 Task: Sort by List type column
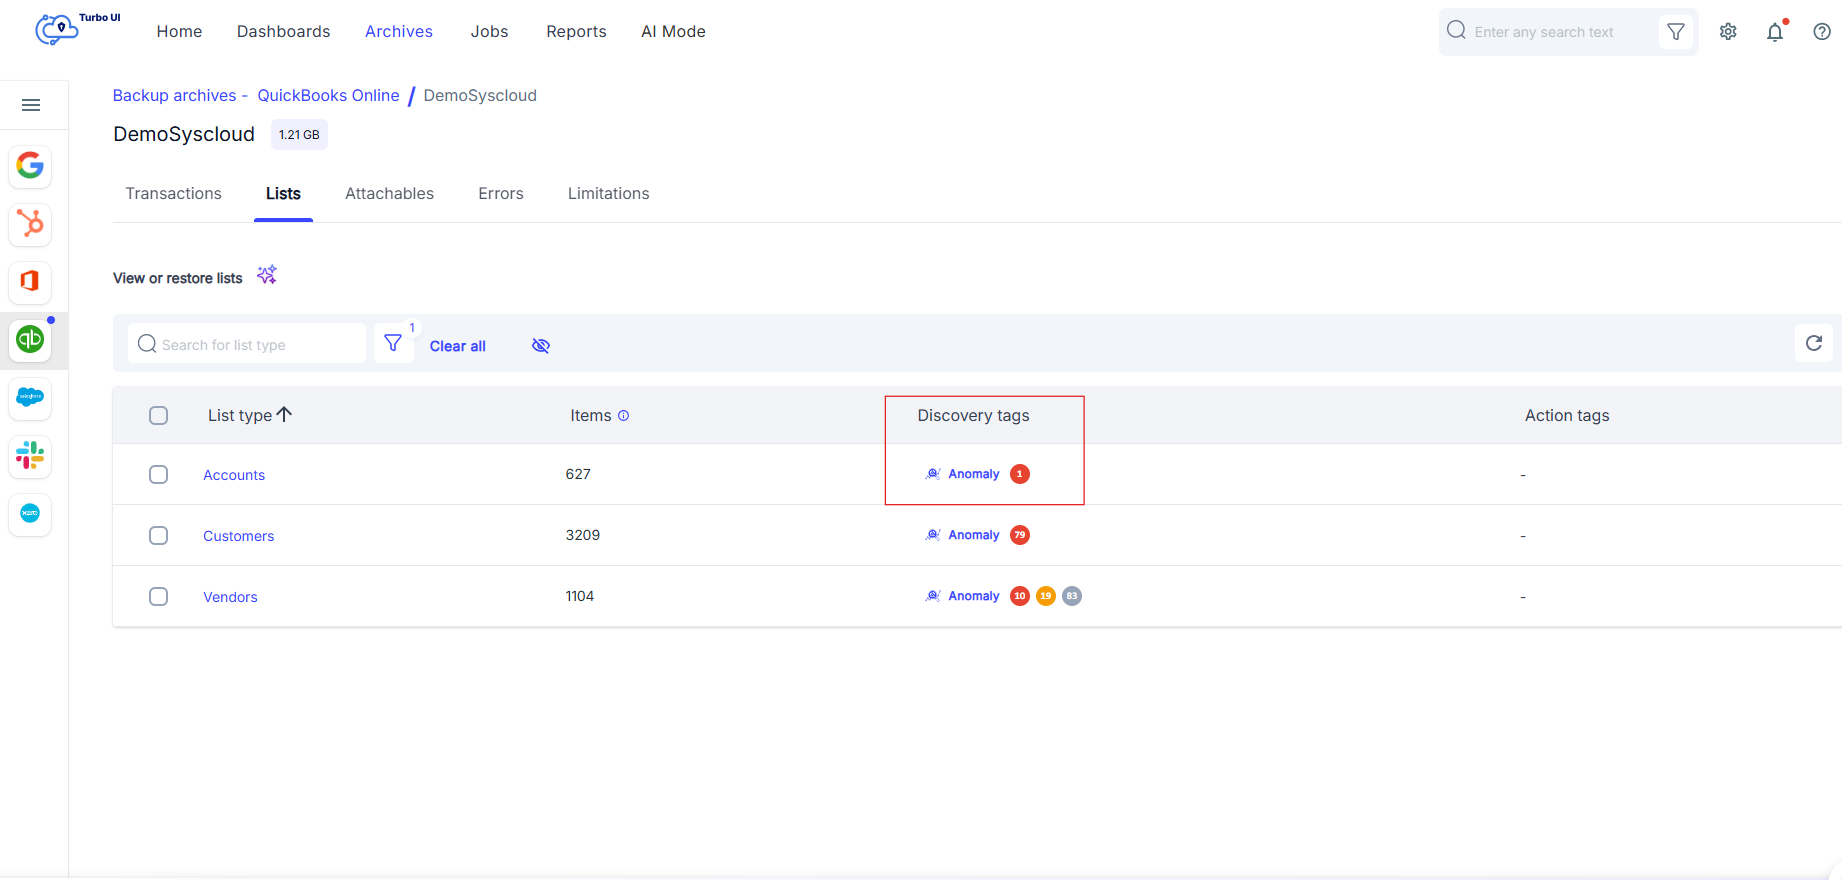pos(250,415)
